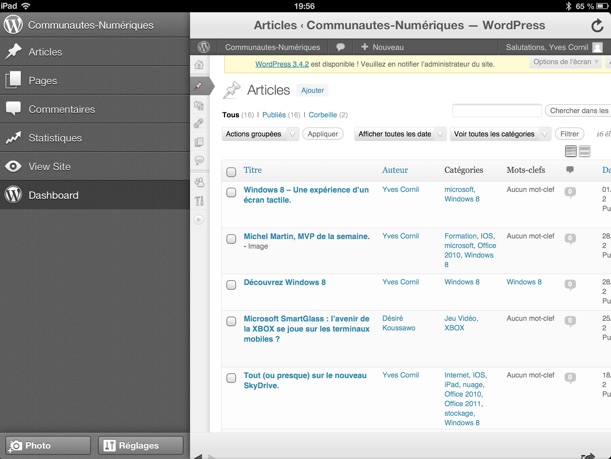Show Corbeille articles filter
The width and height of the screenshot is (611, 459).
click(x=323, y=115)
